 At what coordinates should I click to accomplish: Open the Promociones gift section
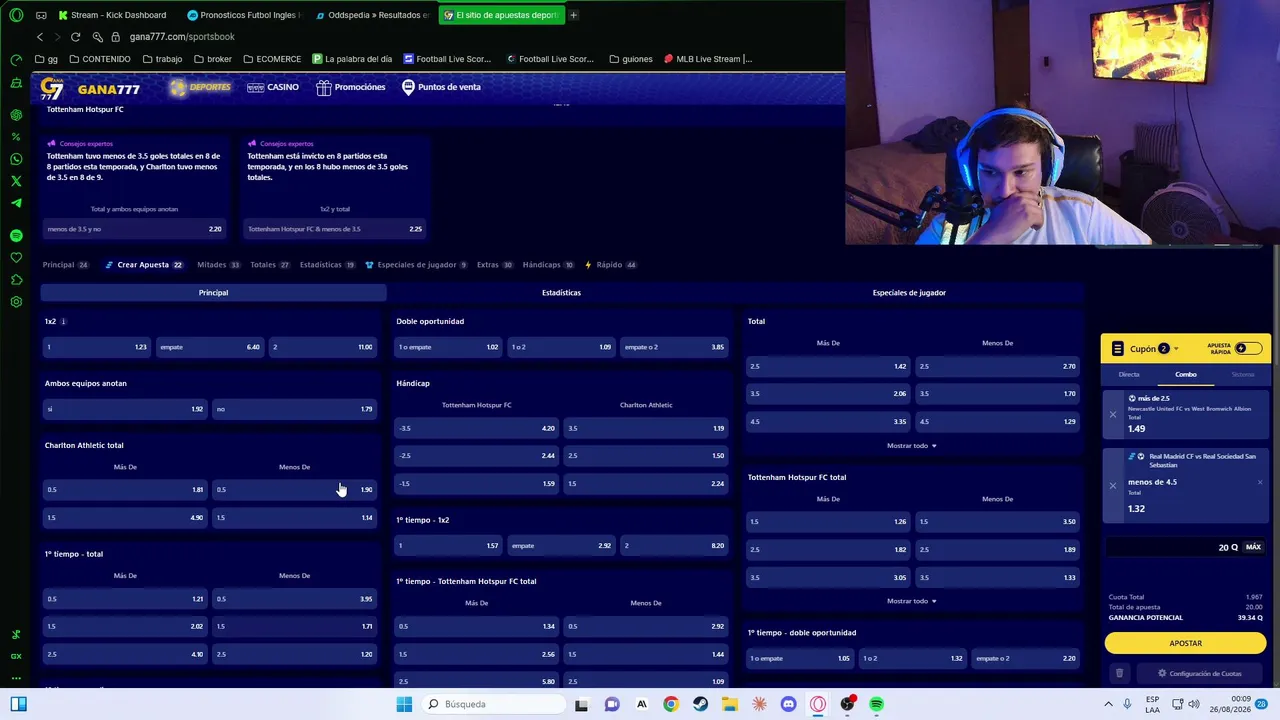pos(351,87)
